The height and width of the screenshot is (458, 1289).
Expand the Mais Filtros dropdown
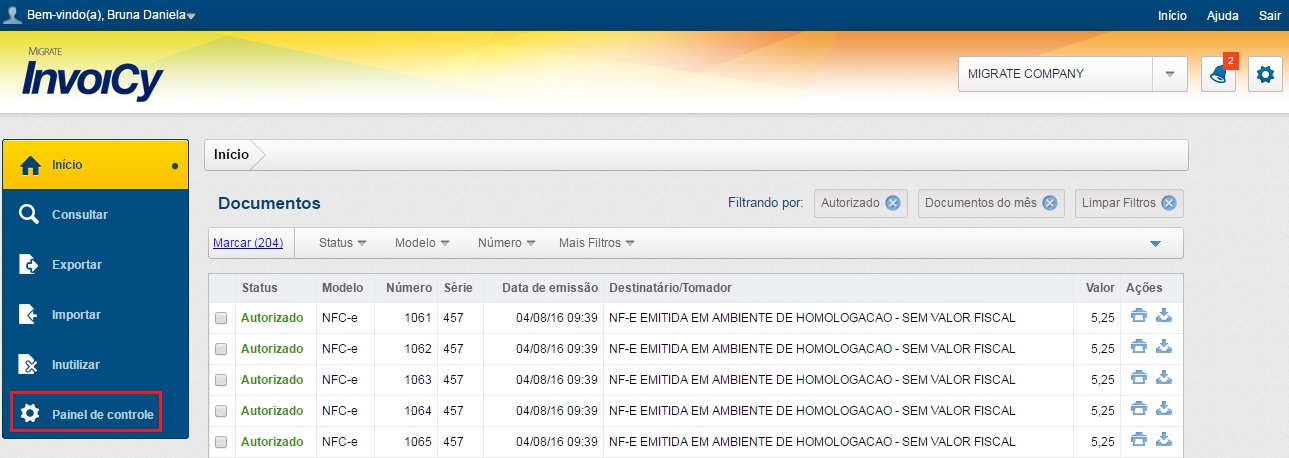coord(597,243)
